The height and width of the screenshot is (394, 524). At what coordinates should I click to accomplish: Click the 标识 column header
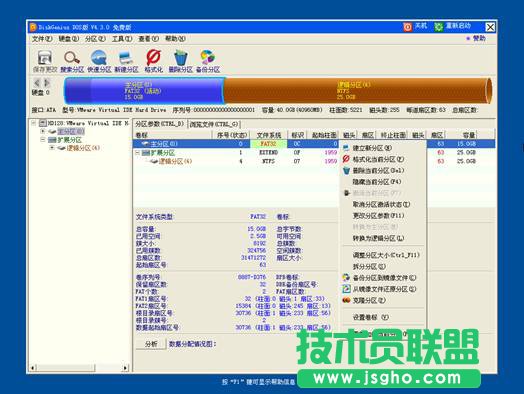click(297, 135)
